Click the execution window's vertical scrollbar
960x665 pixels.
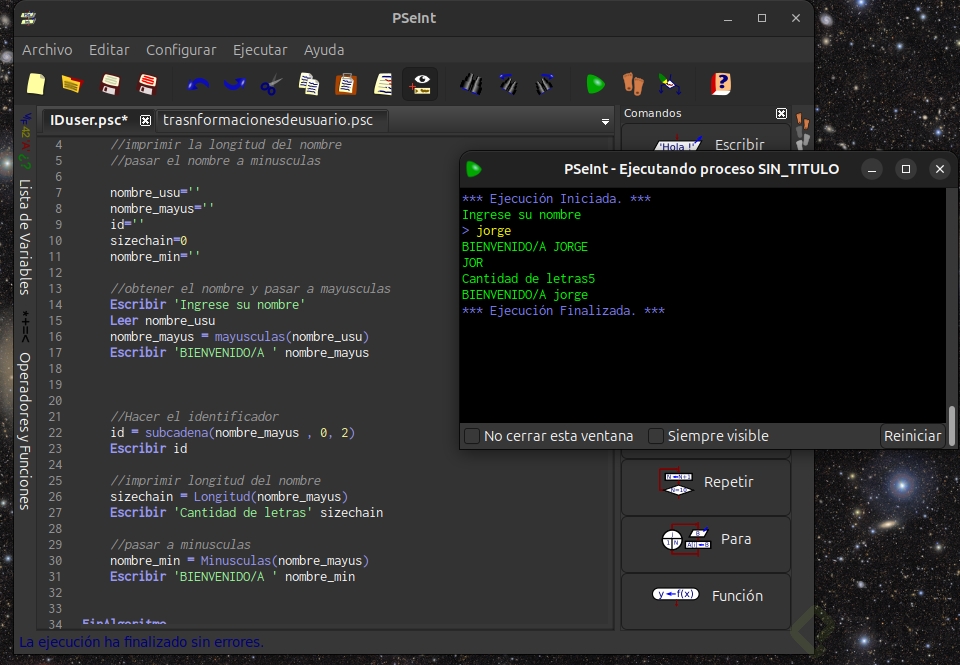[952, 423]
